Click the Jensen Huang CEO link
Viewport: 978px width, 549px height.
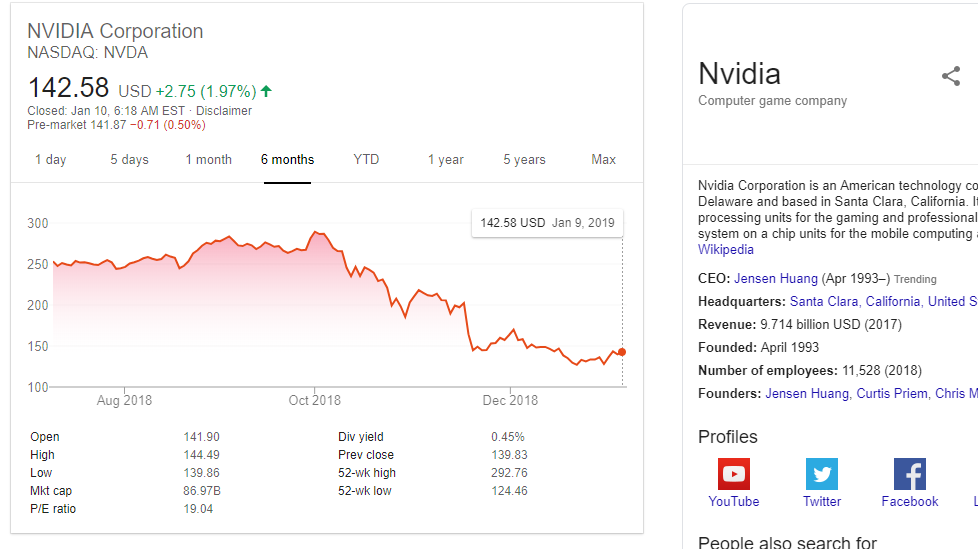(776, 279)
